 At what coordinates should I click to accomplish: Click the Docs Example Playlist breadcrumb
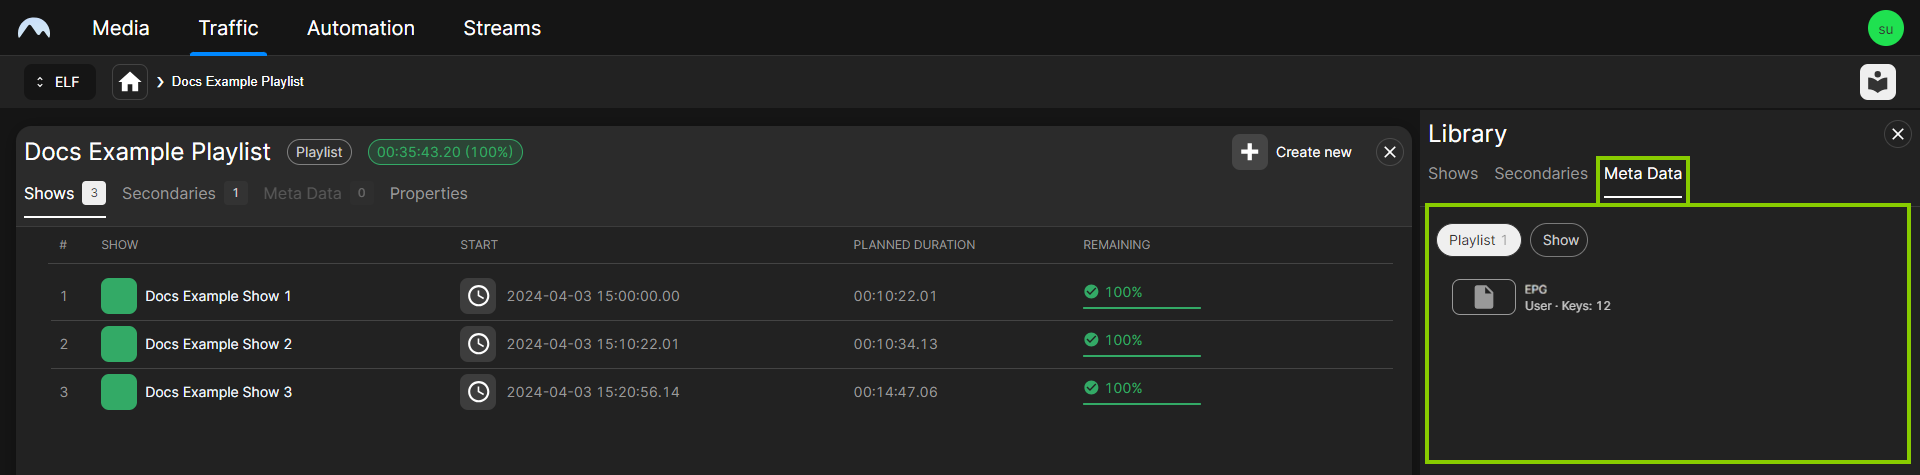[x=237, y=82]
